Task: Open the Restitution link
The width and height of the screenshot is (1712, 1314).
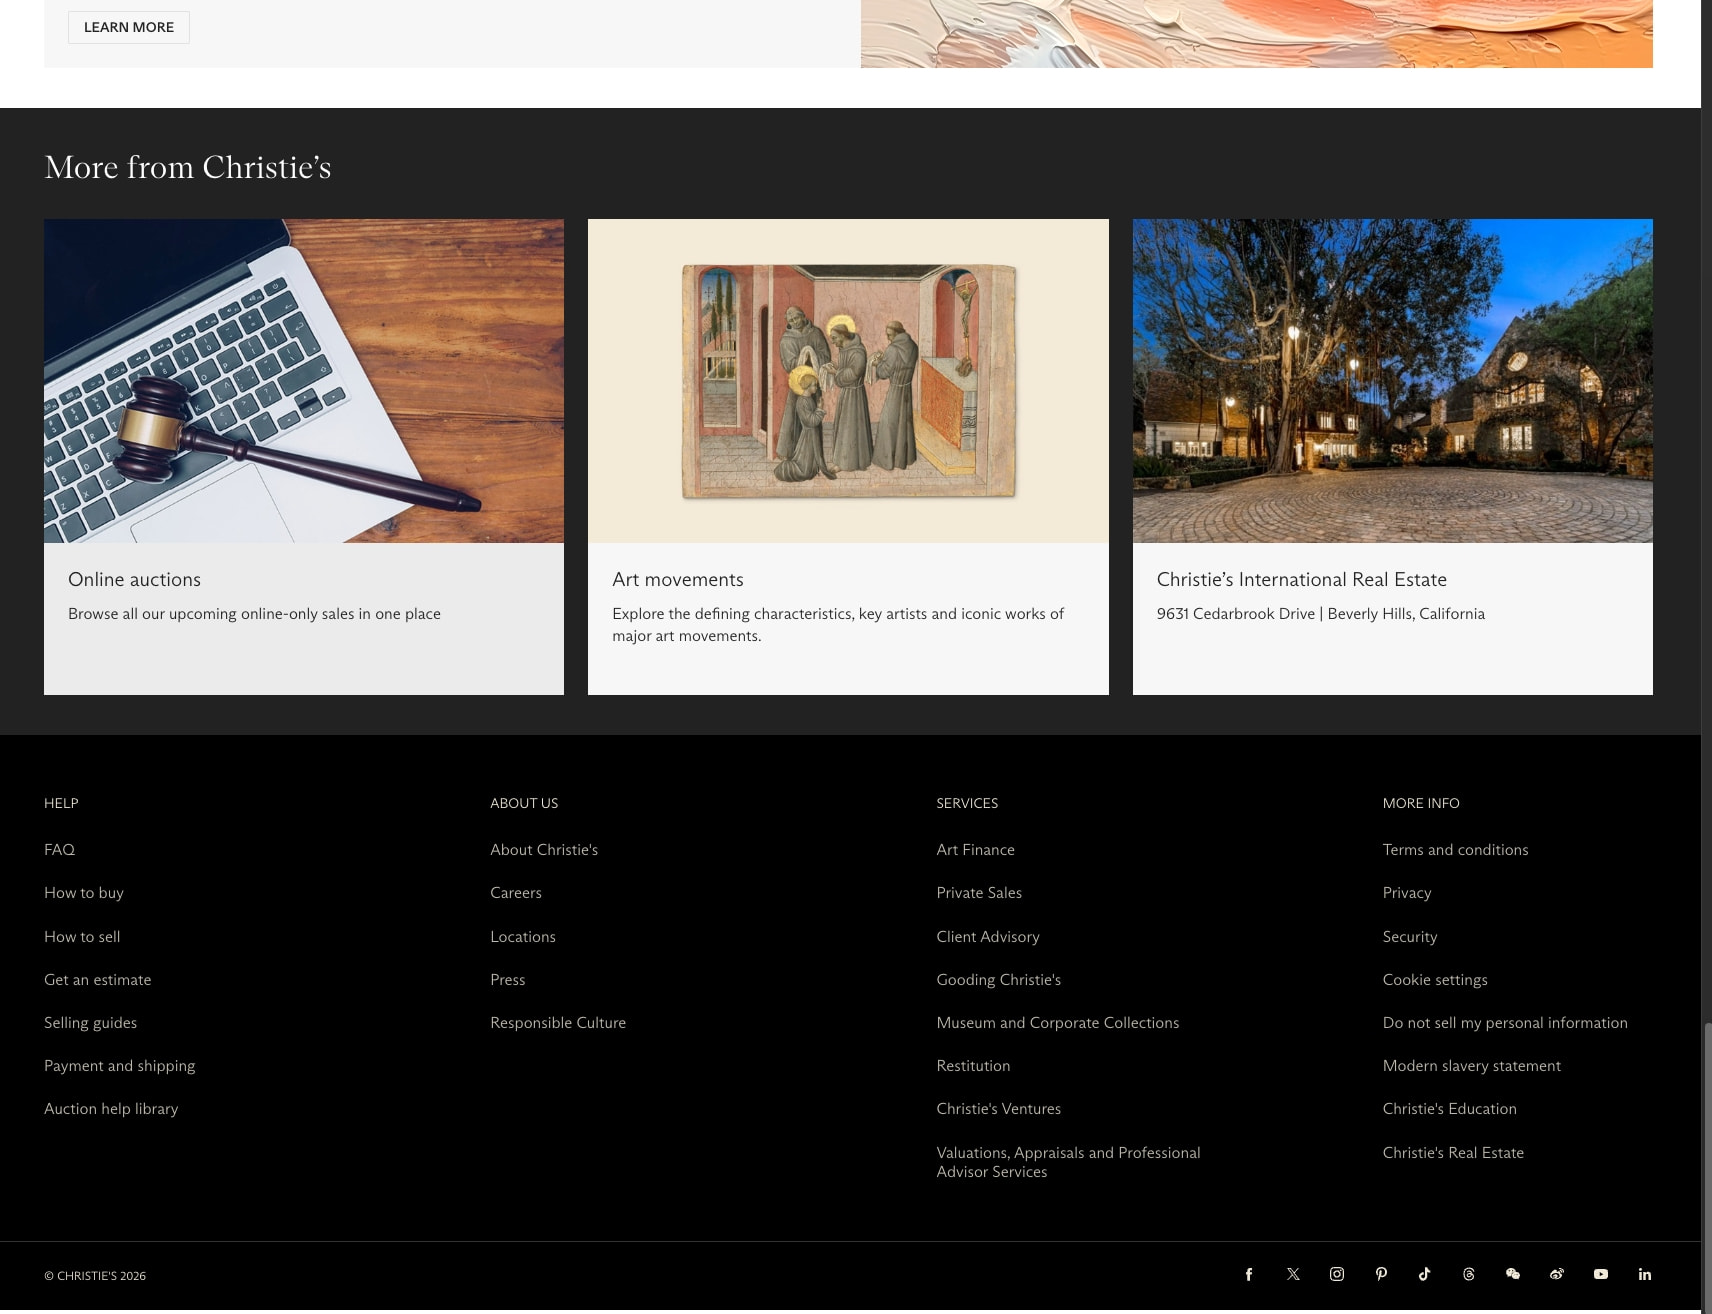Action: point(973,1065)
